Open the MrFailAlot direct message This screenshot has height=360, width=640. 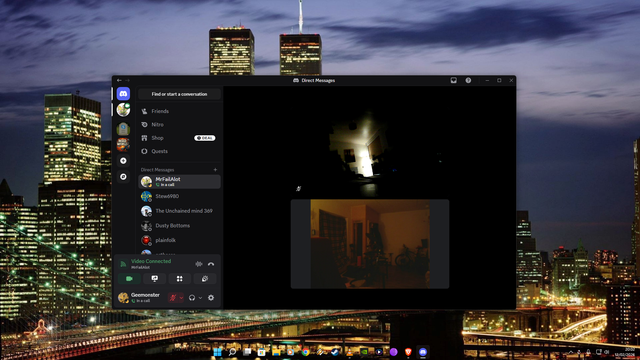(x=180, y=182)
